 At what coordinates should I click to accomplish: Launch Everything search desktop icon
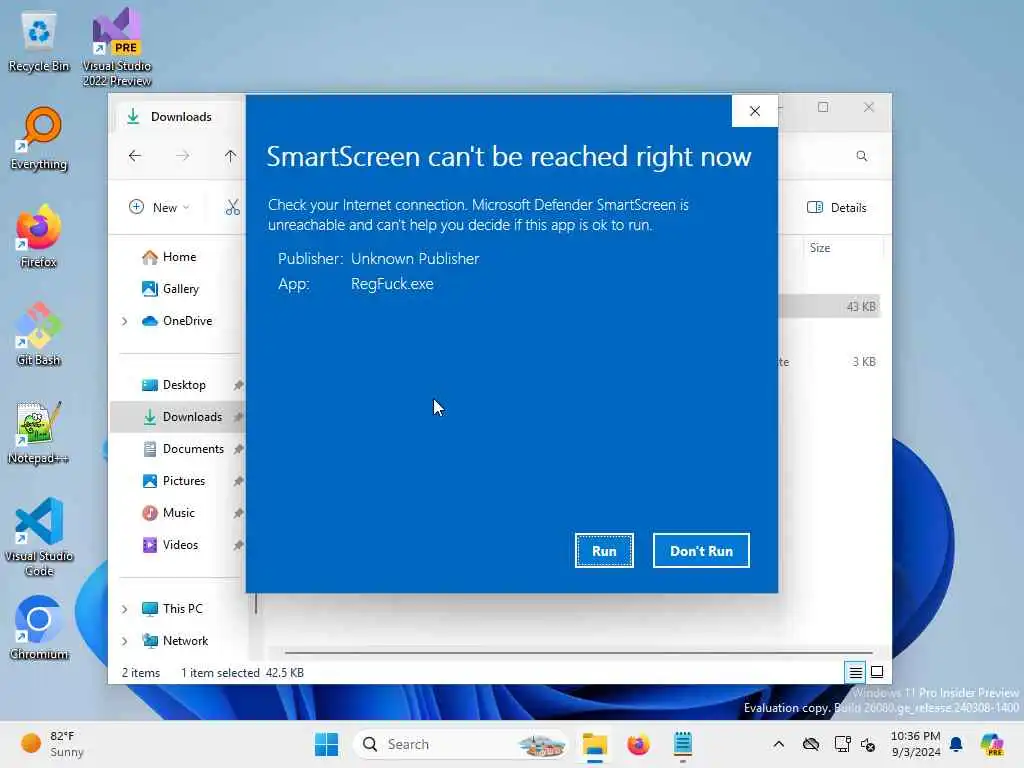(39, 139)
